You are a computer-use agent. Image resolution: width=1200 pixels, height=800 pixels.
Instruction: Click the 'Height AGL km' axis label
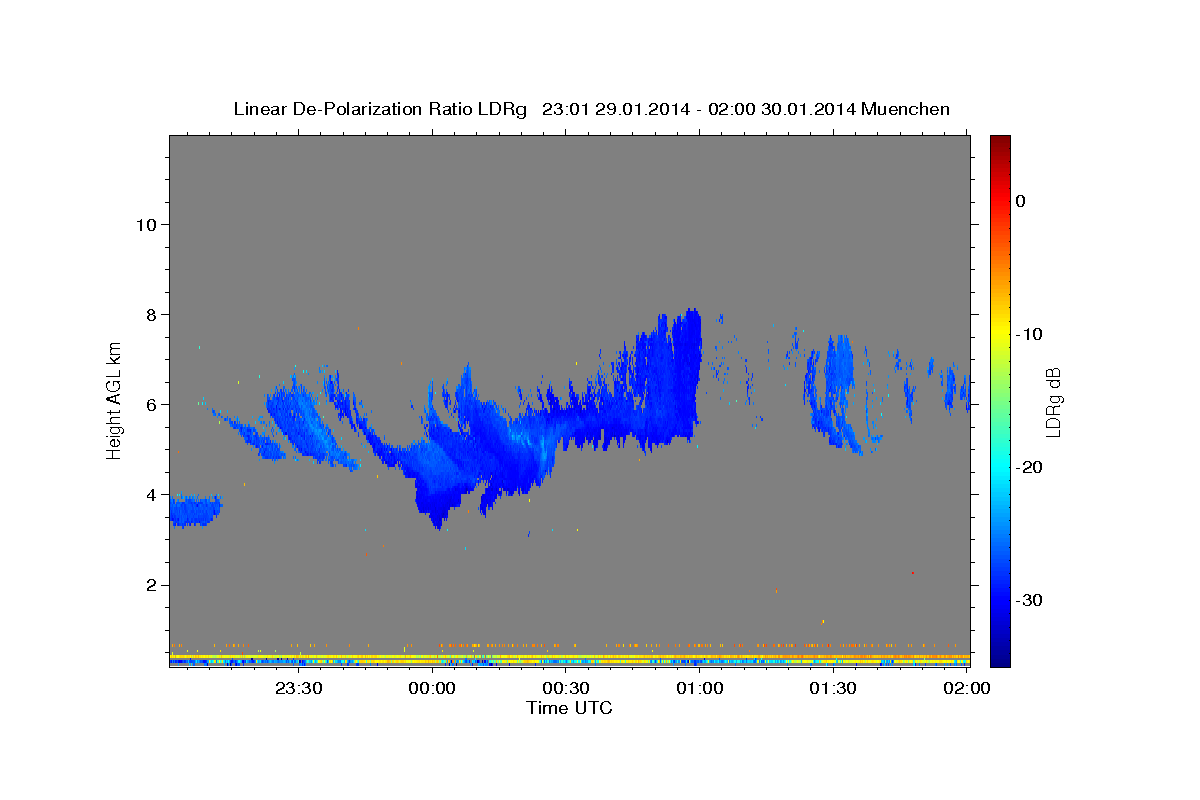coord(115,399)
